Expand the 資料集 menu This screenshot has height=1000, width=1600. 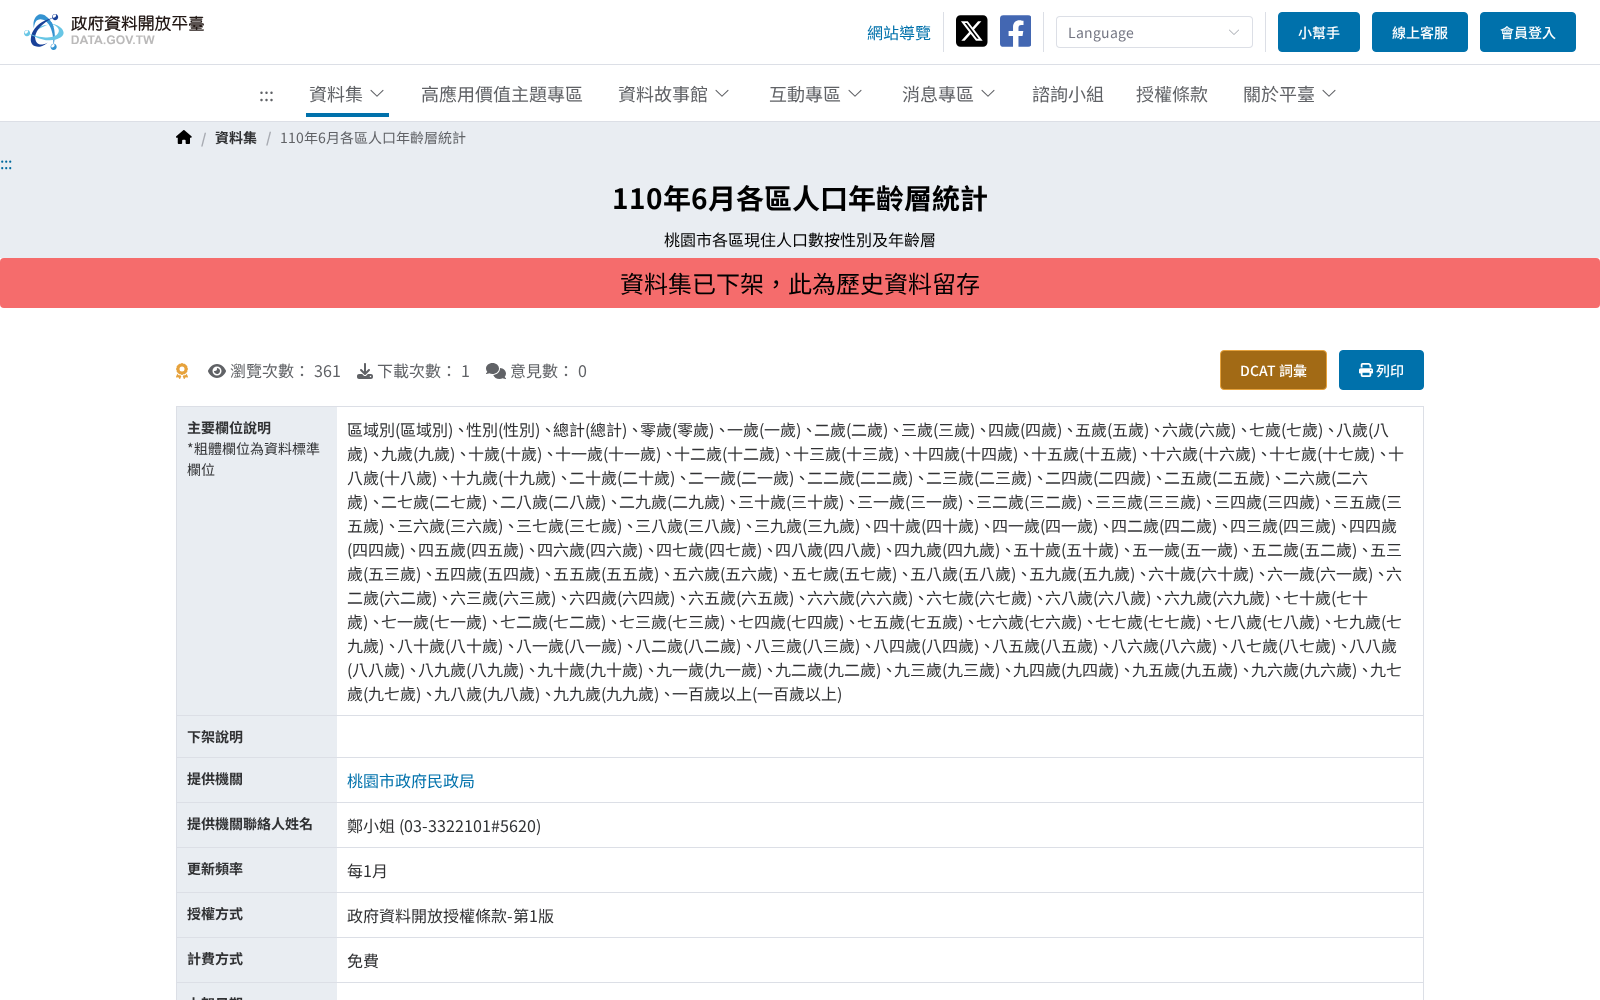pyautogui.click(x=347, y=94)
